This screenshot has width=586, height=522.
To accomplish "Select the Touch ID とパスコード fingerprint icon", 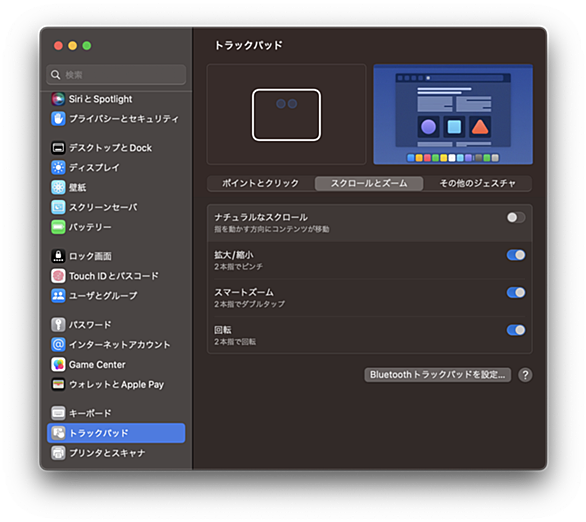I will [x=58, y=276].
